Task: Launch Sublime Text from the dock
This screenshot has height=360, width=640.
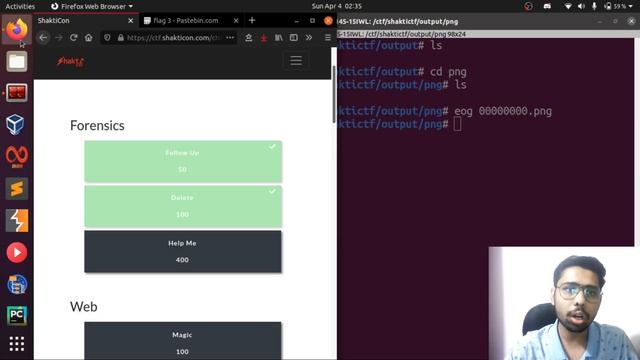Action: [17, 189]
